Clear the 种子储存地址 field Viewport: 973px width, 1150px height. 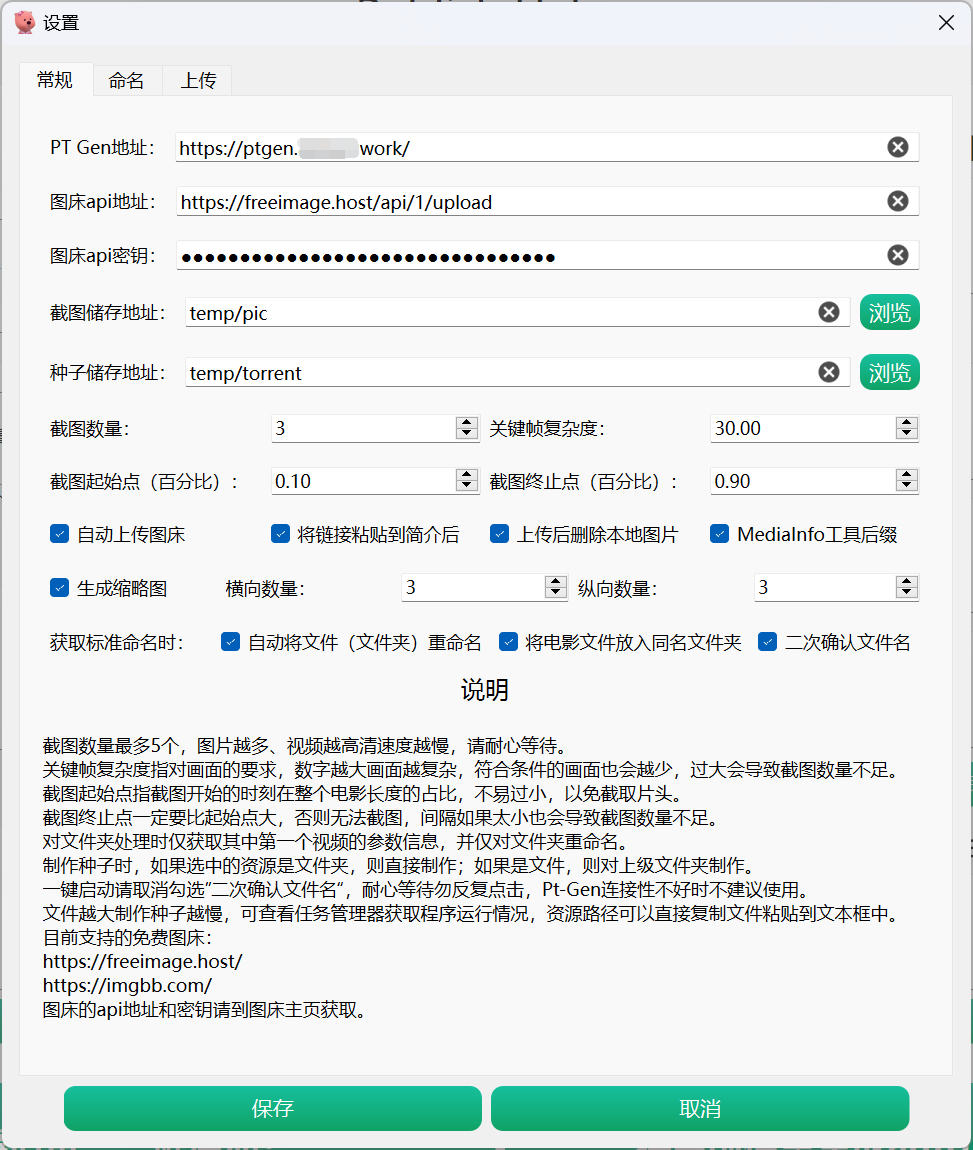coord(829,373)
